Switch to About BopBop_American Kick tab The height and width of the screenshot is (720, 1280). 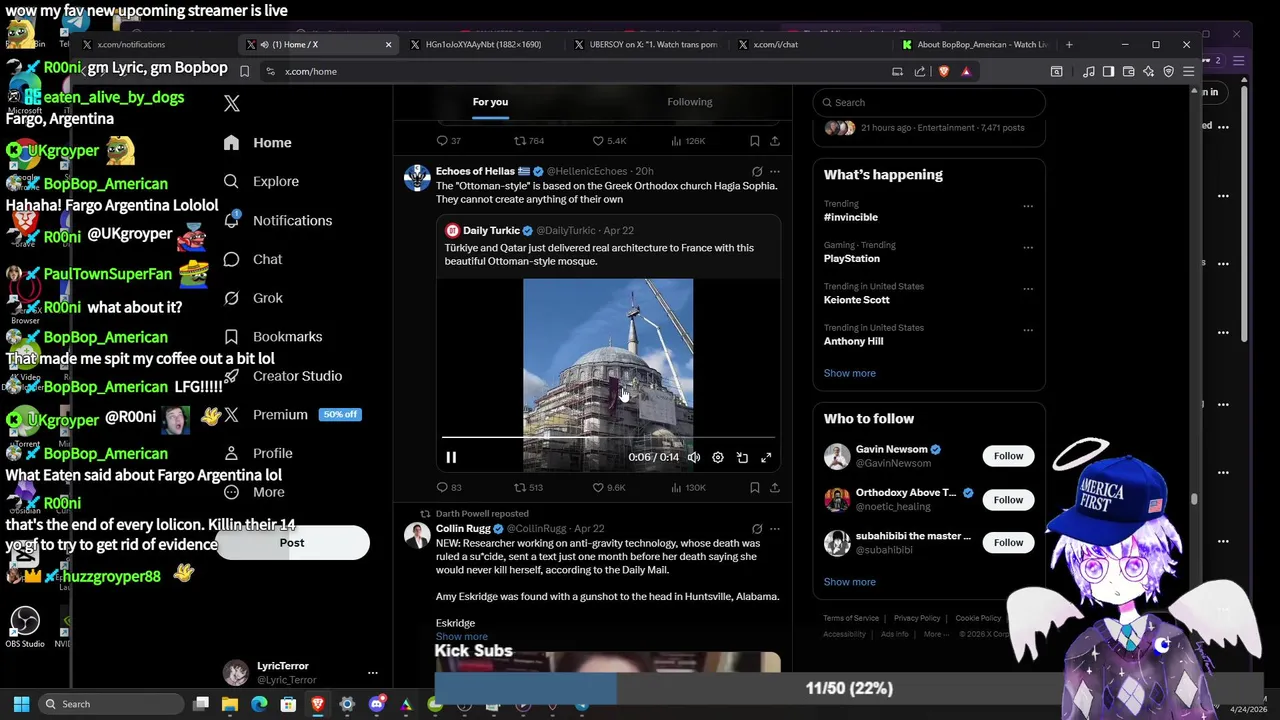click(x=975, y=44)
